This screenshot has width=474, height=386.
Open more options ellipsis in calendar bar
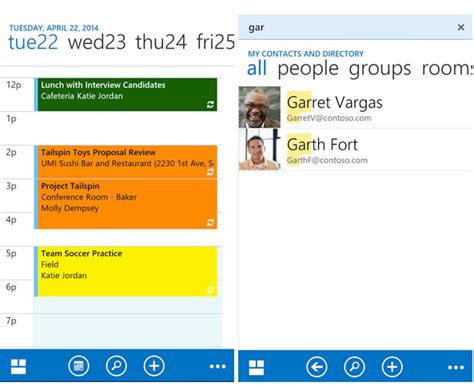click(x=218, y=367)
